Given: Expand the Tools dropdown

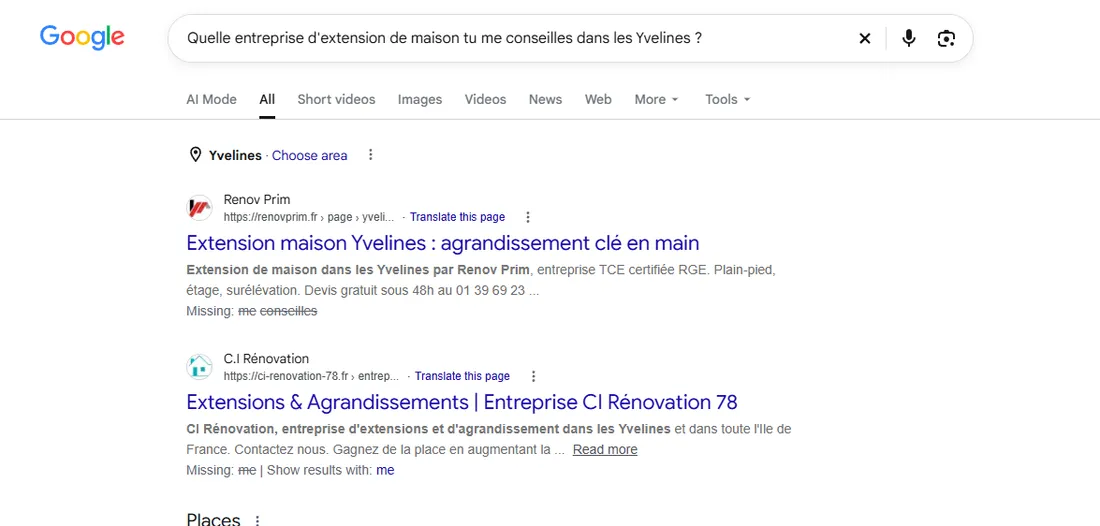Looking at the screenshot, I should tap(727, 100).
